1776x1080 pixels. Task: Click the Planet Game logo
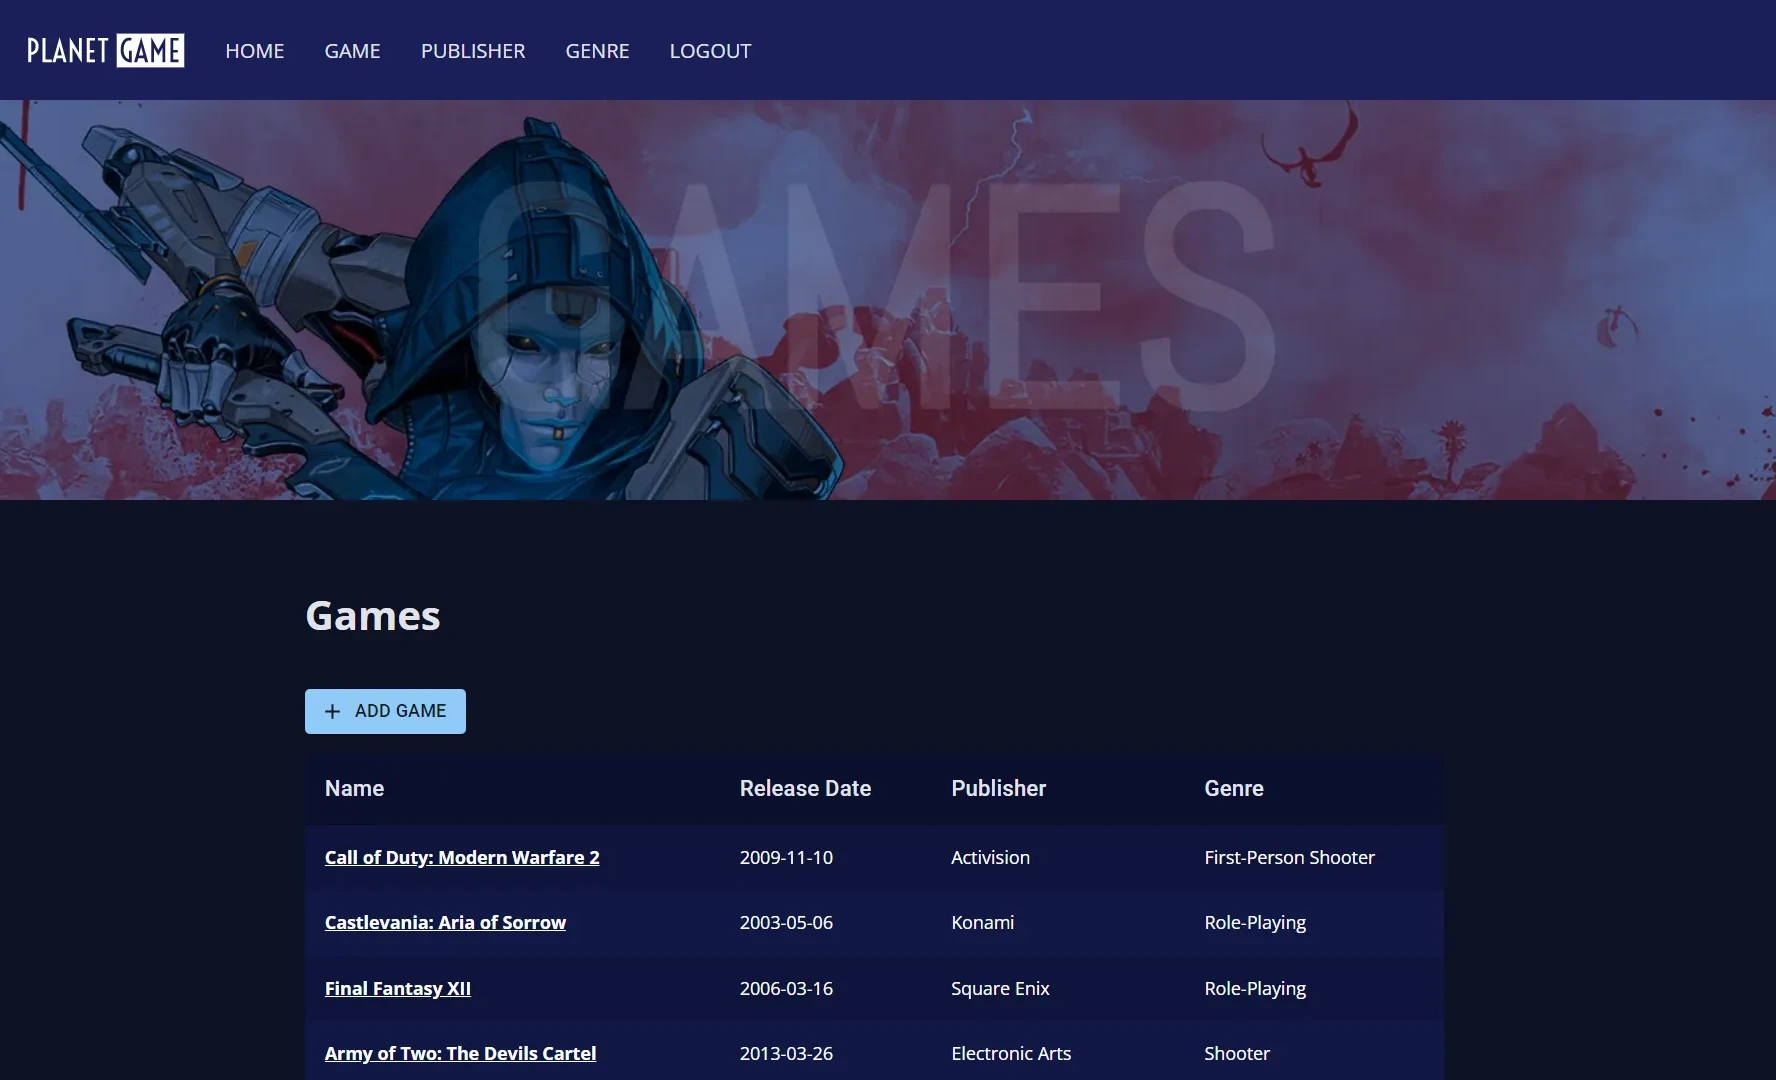tap(105, 50)
